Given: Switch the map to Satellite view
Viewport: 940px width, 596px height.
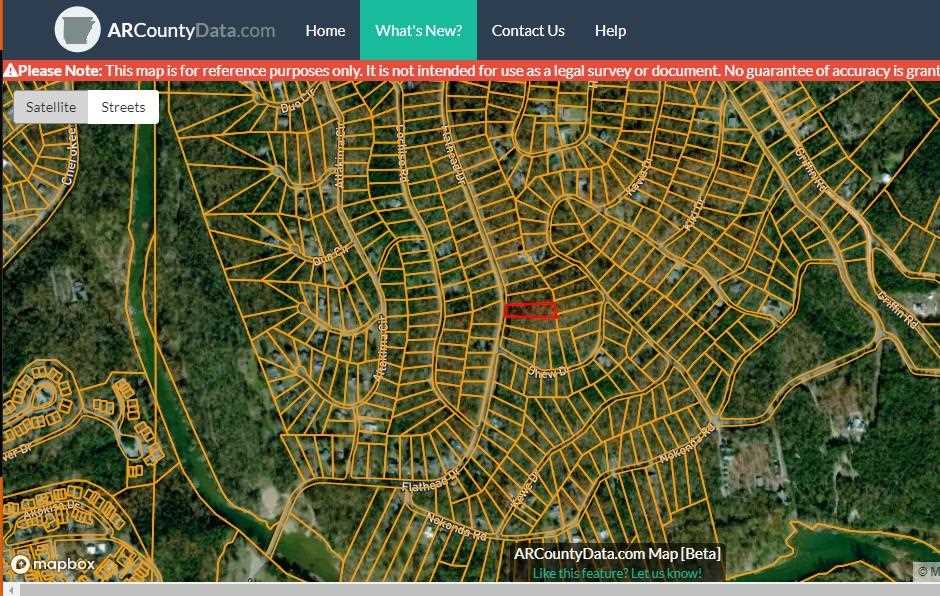Looking at the screenshot, I should (51, 107).
